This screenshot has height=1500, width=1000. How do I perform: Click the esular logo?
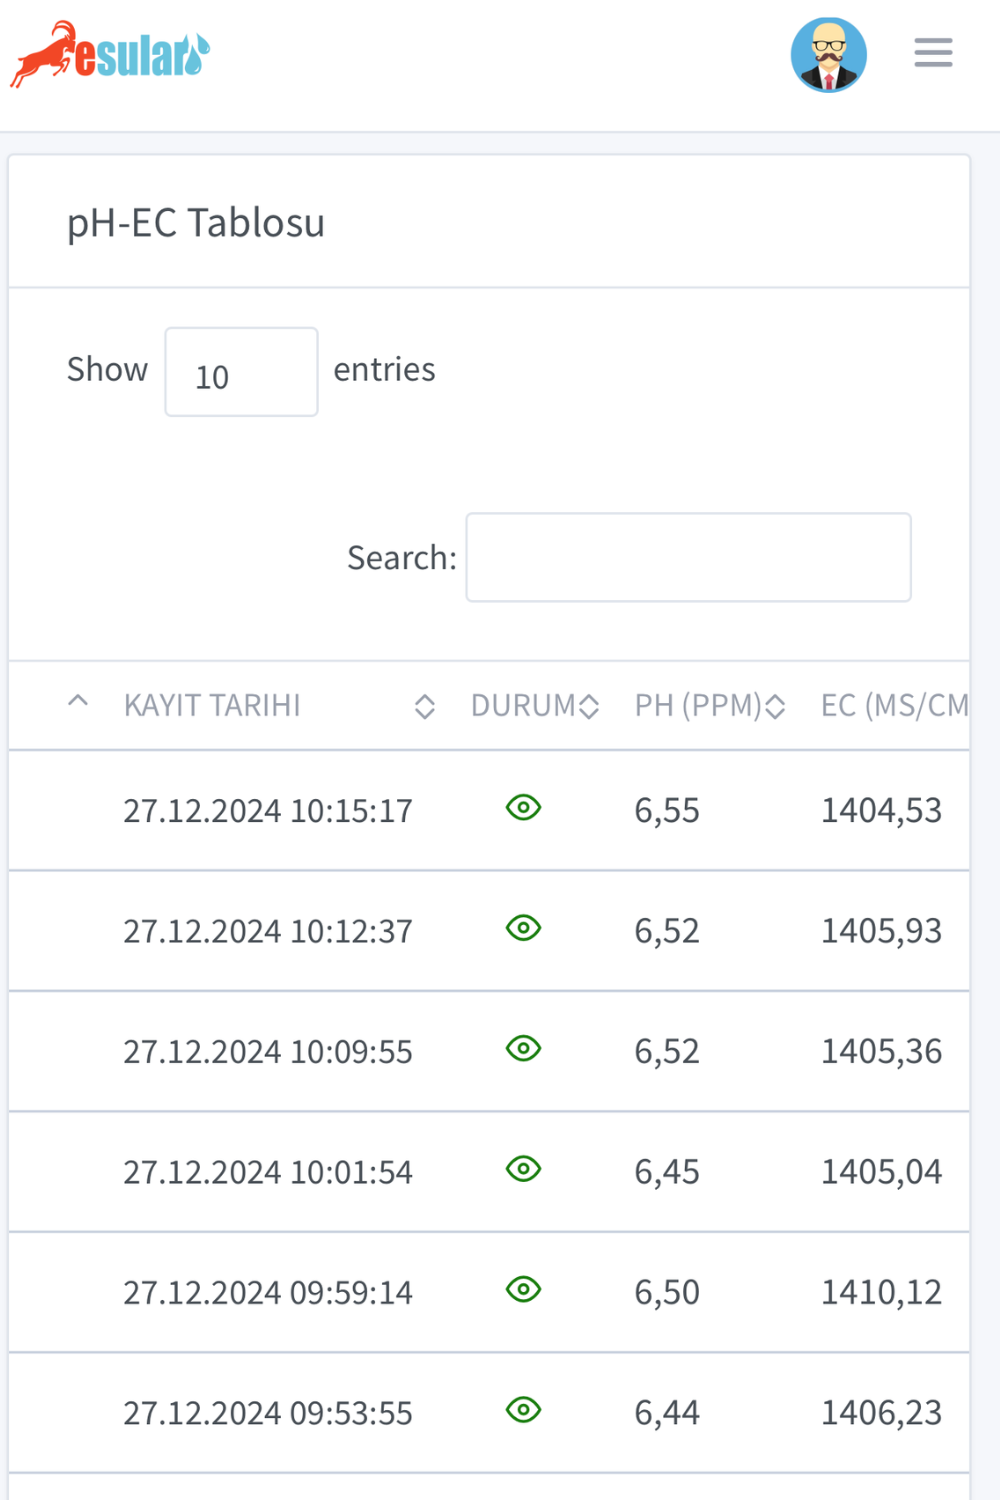click(110, 55)
